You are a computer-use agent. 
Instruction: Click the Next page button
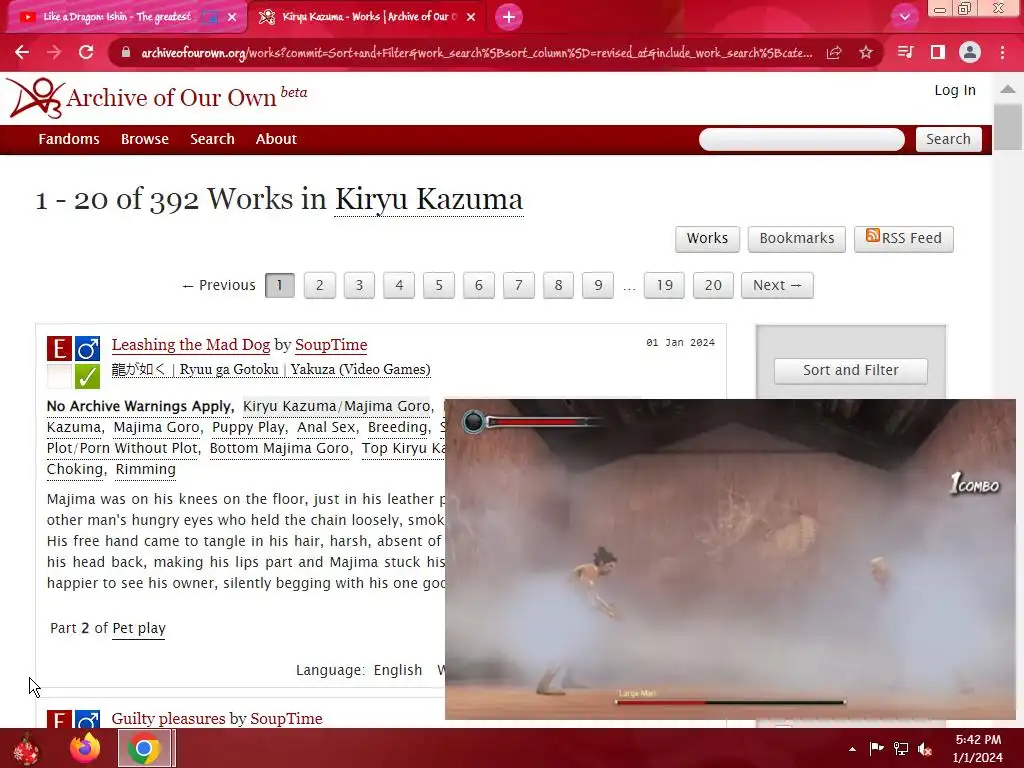tap(777, 285)
